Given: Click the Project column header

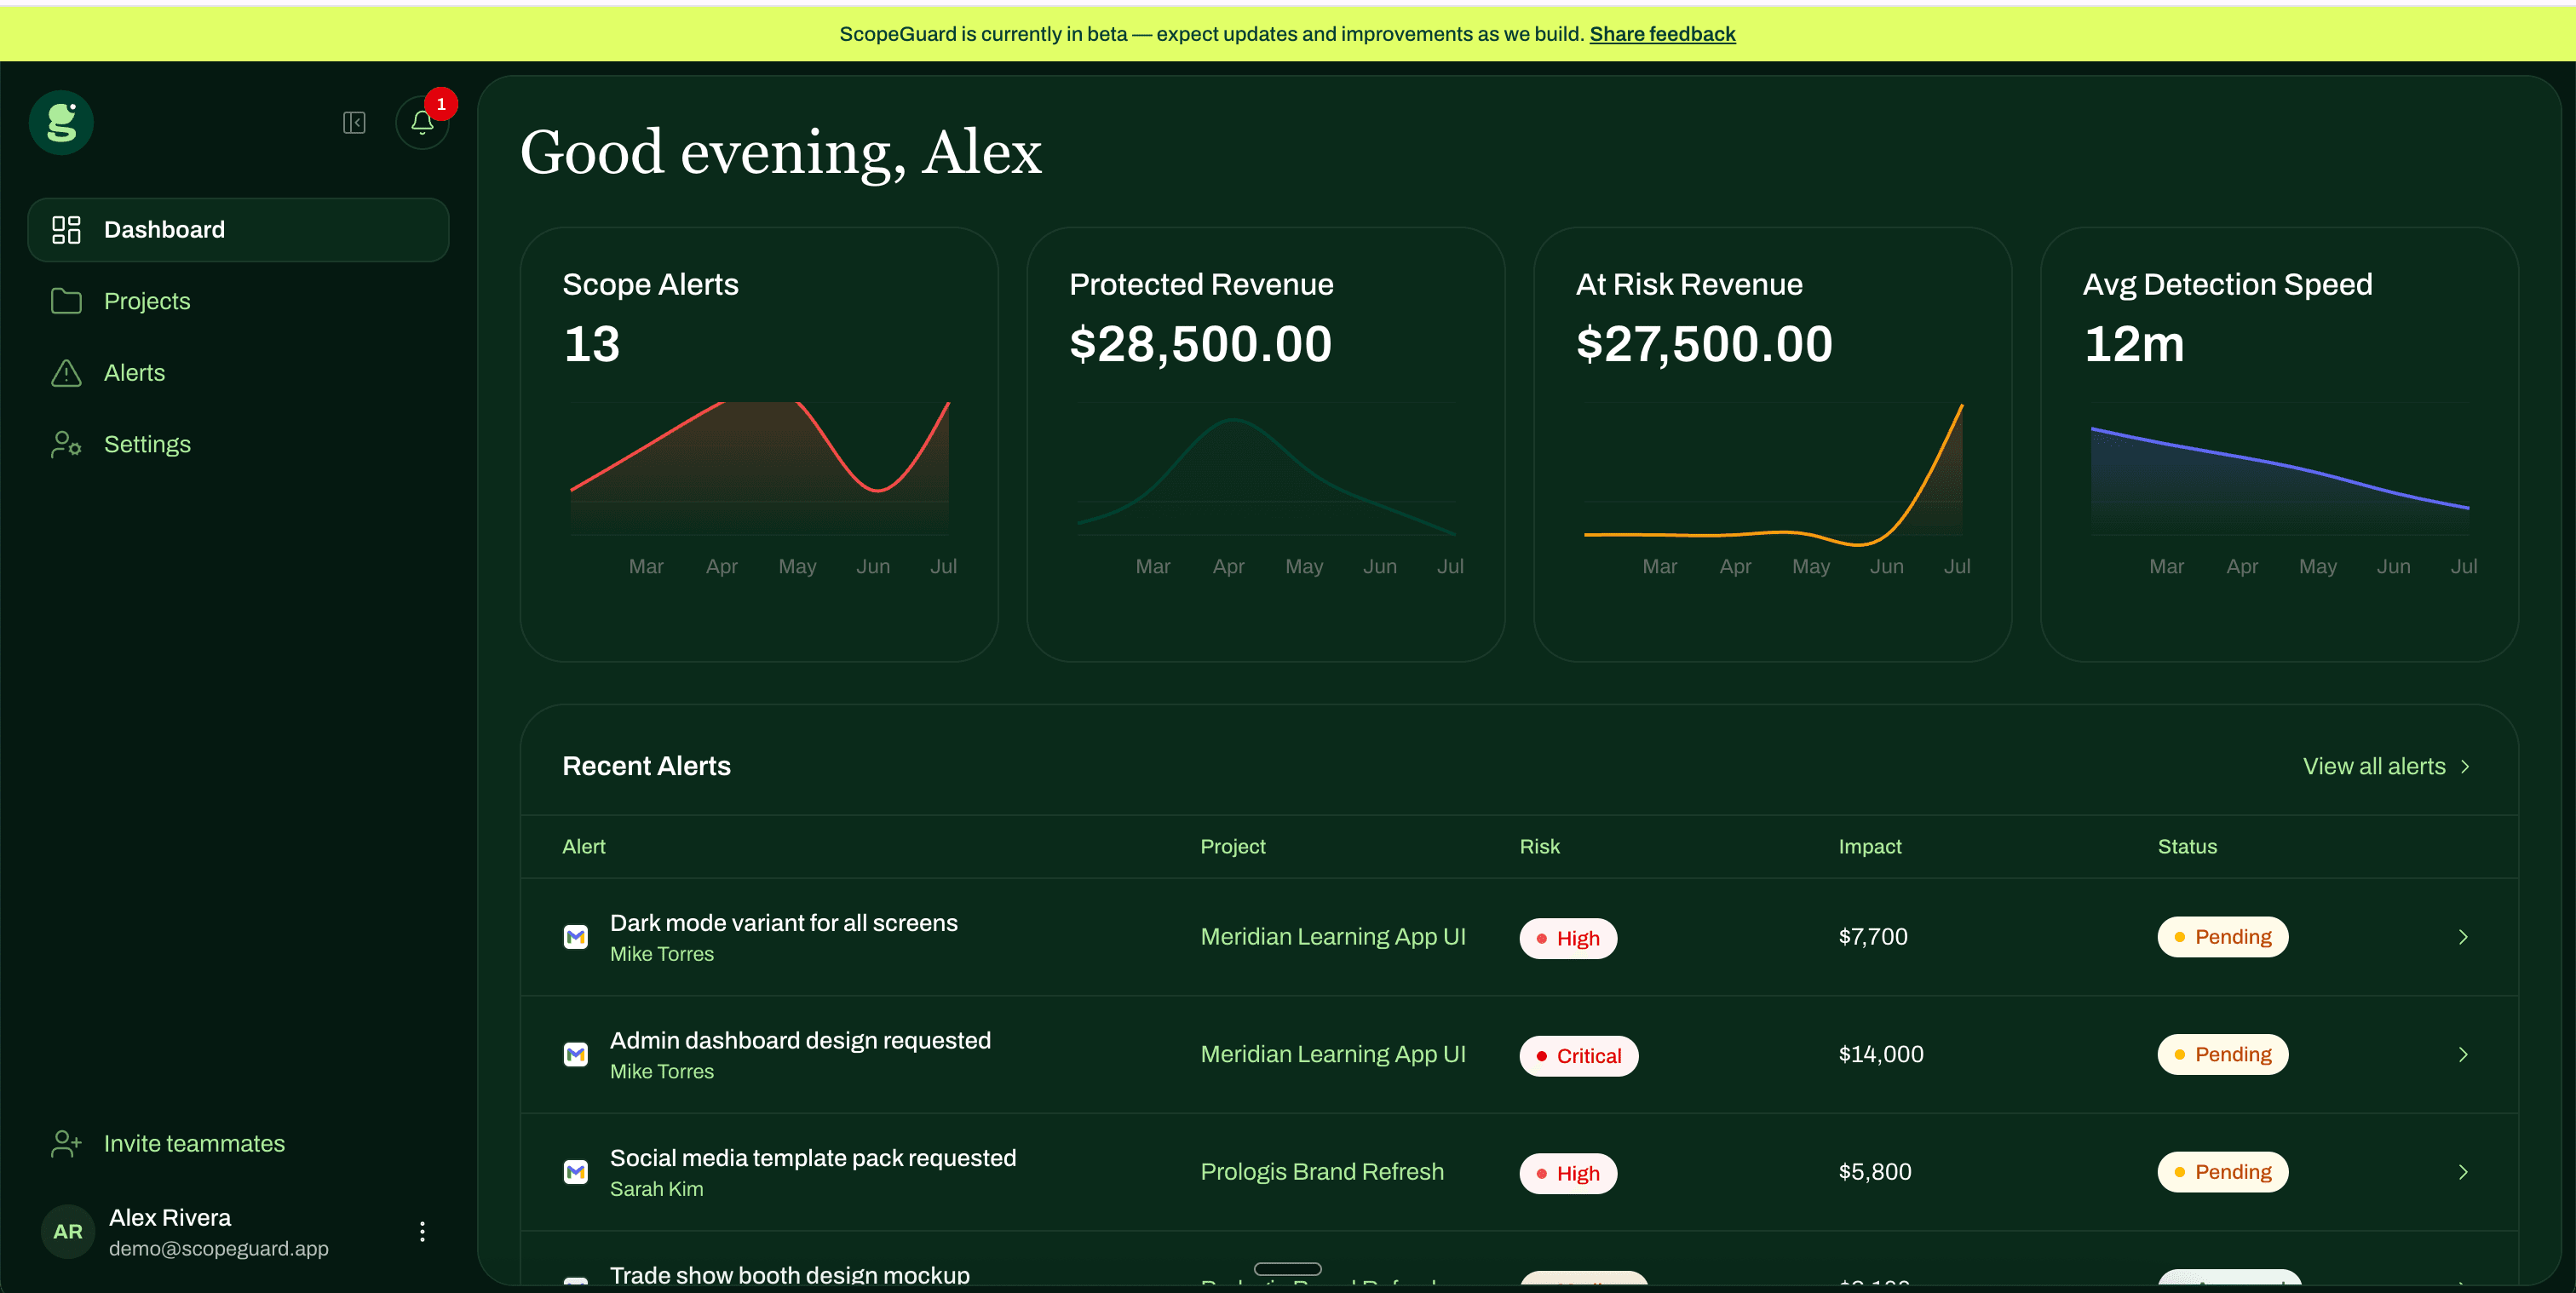Looking at the screenshot, I should pos(1233,847).
